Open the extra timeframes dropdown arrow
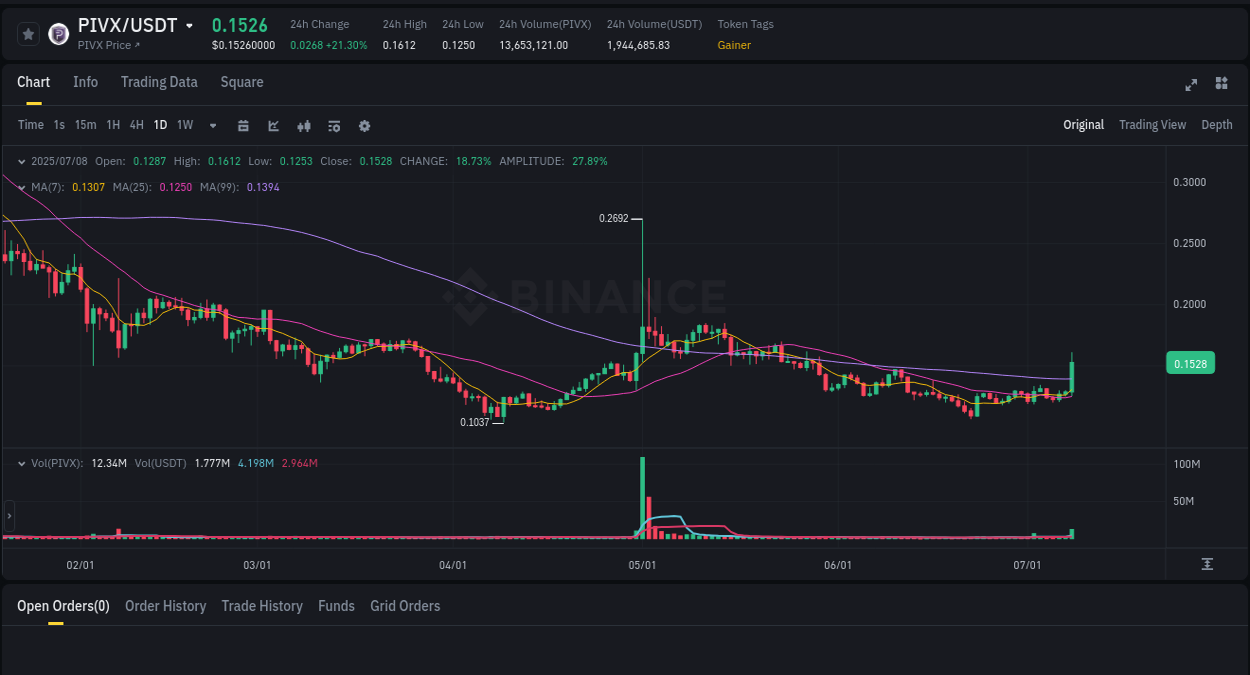The width and height of the screenshot is (1250, 675). [212, 125]
